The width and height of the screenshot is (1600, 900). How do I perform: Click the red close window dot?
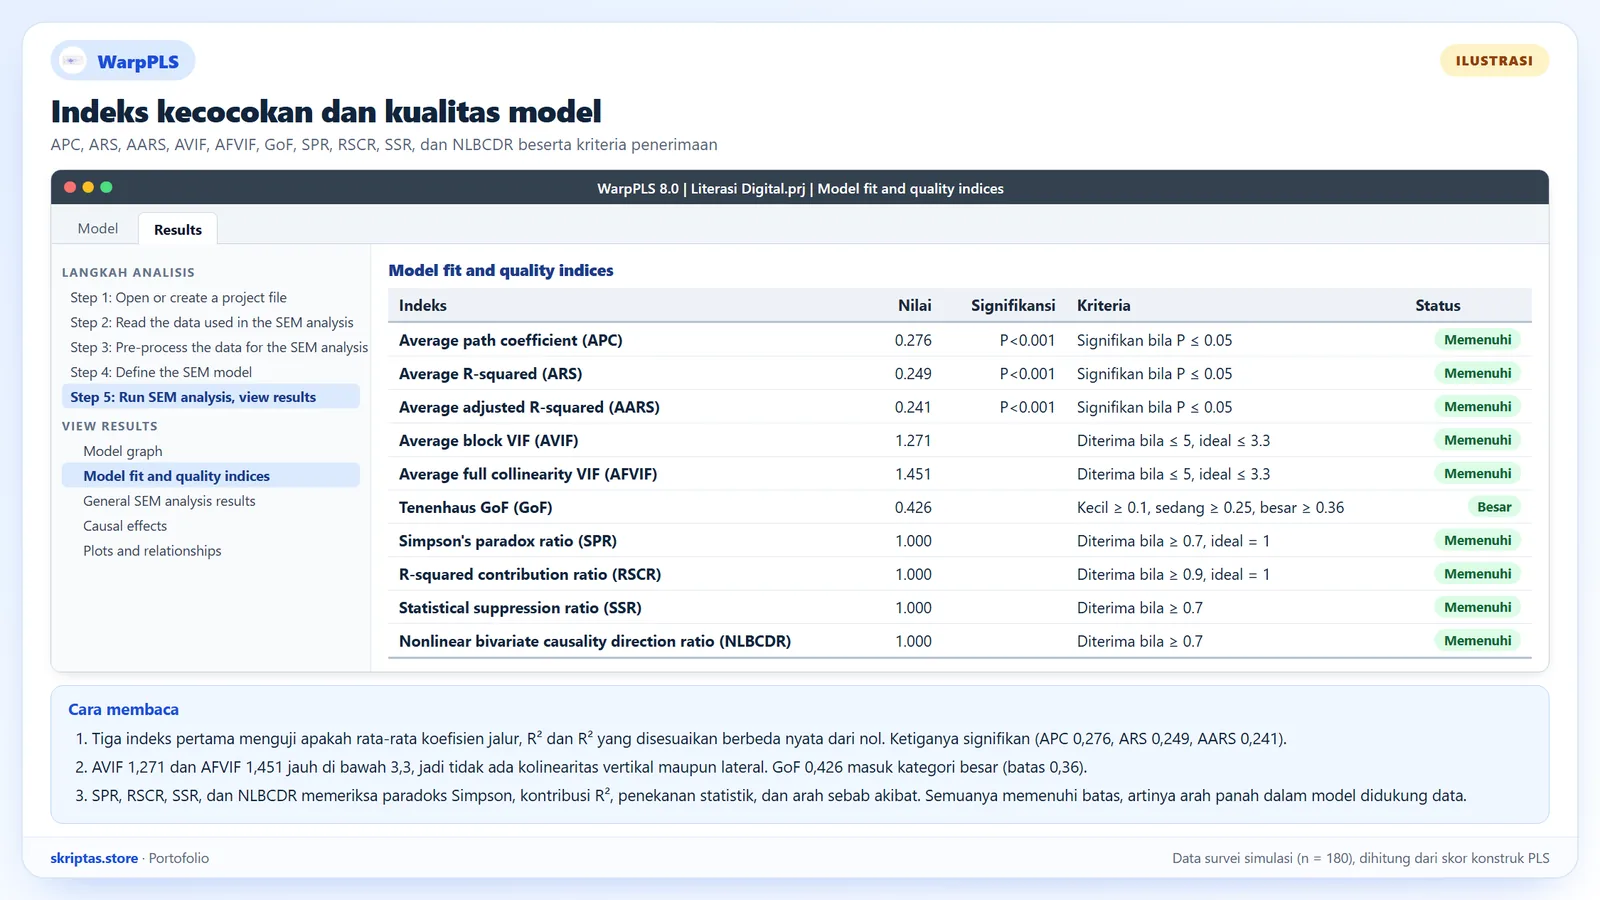(x=70, y=187)
